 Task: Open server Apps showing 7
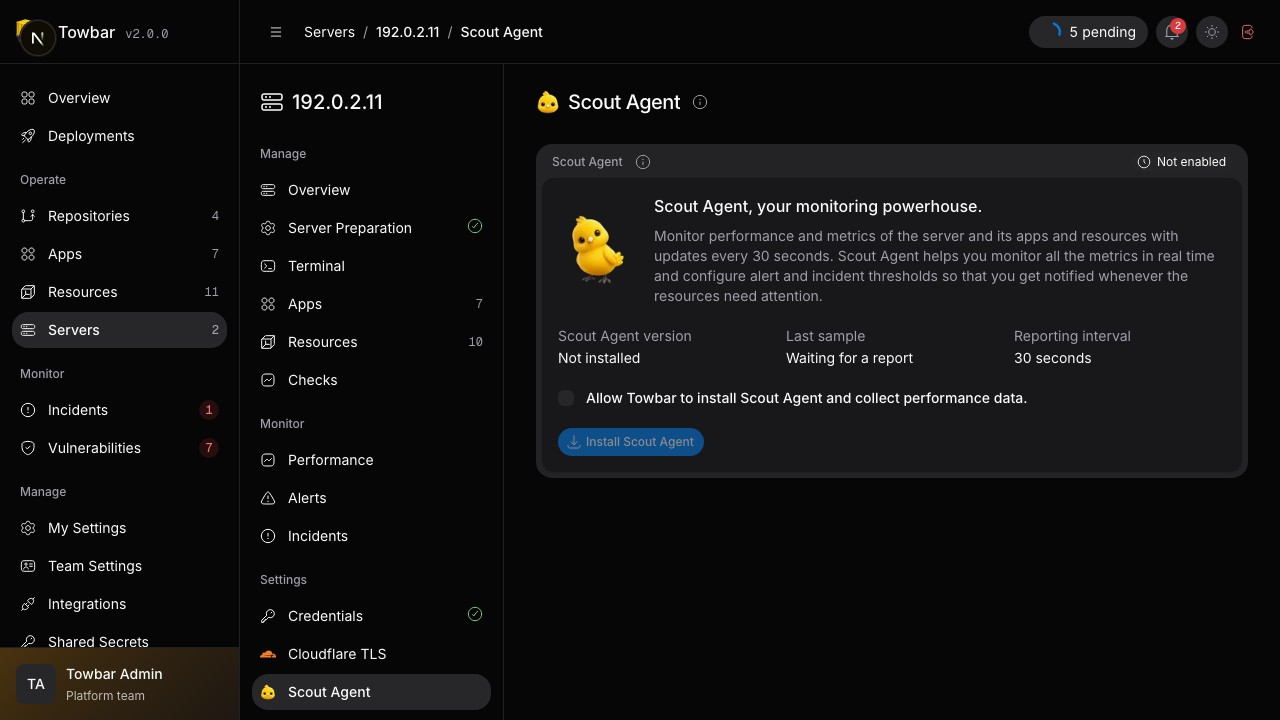371,304
